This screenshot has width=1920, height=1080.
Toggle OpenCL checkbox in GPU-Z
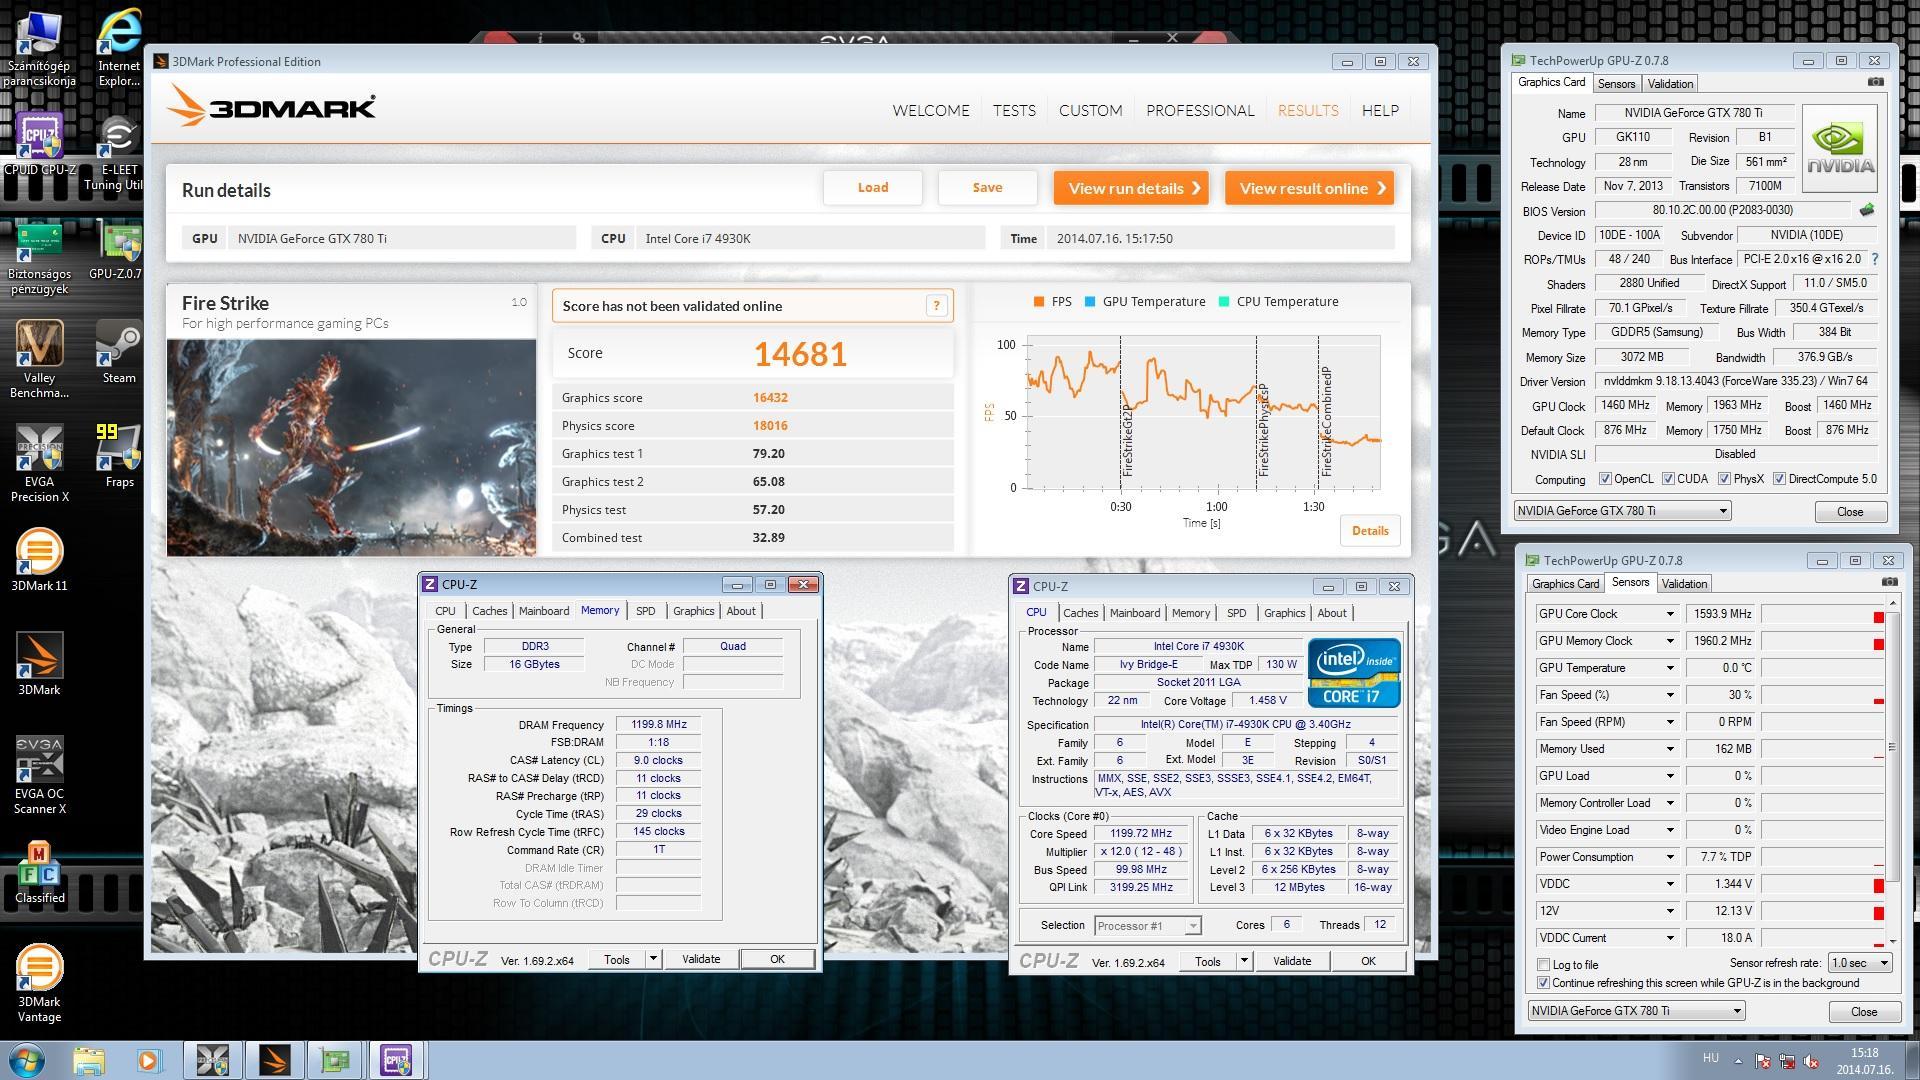[1605, 479]
